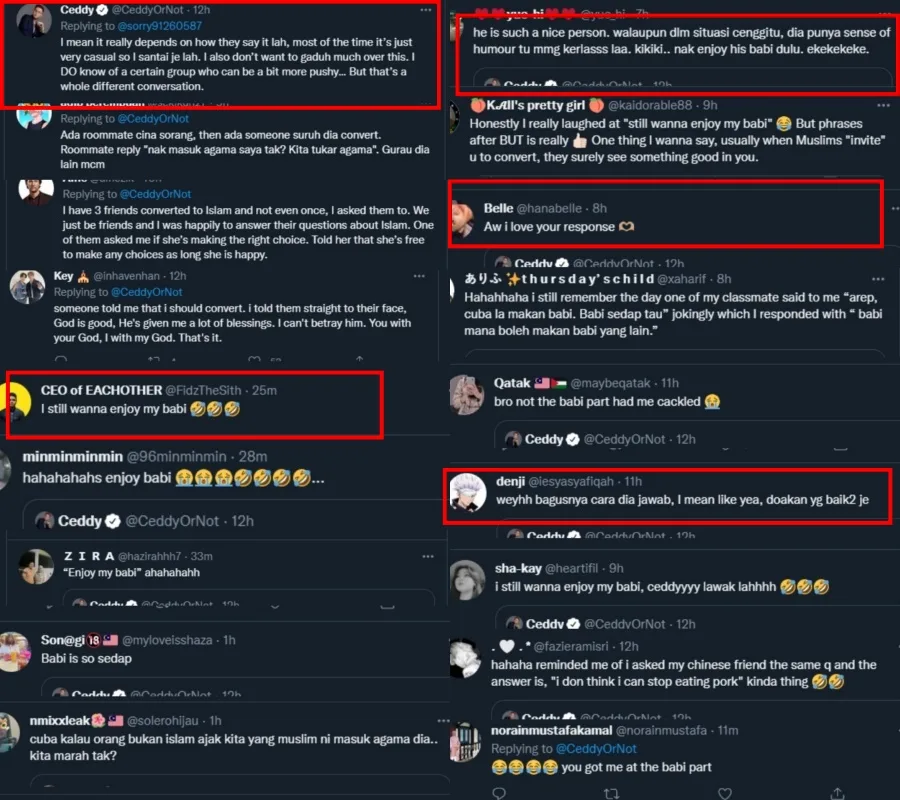Open sha-kay's profile avatar
The width and height of the screenshot is (900, 800).
[x=467, y=580]
